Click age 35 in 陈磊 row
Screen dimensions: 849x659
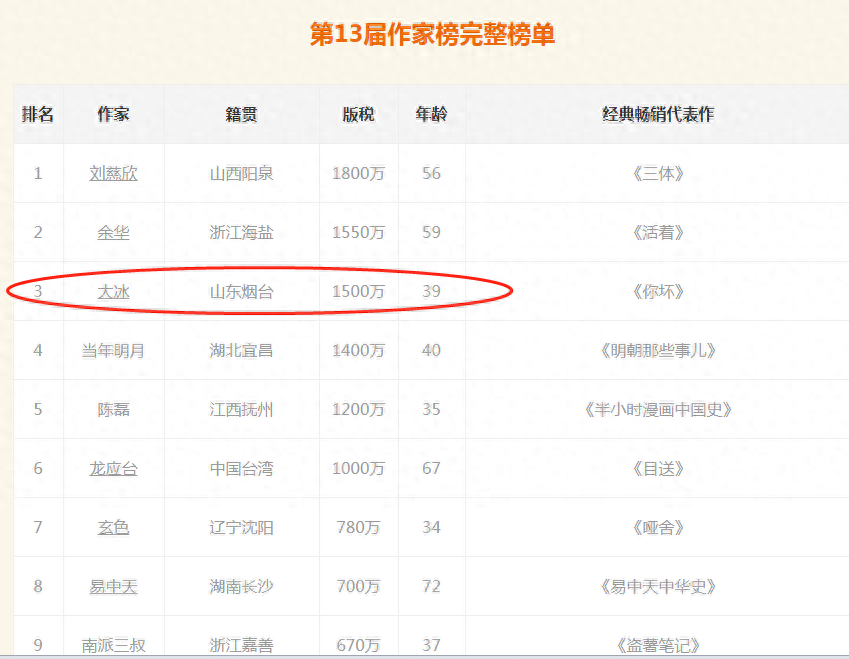[432, 409]
